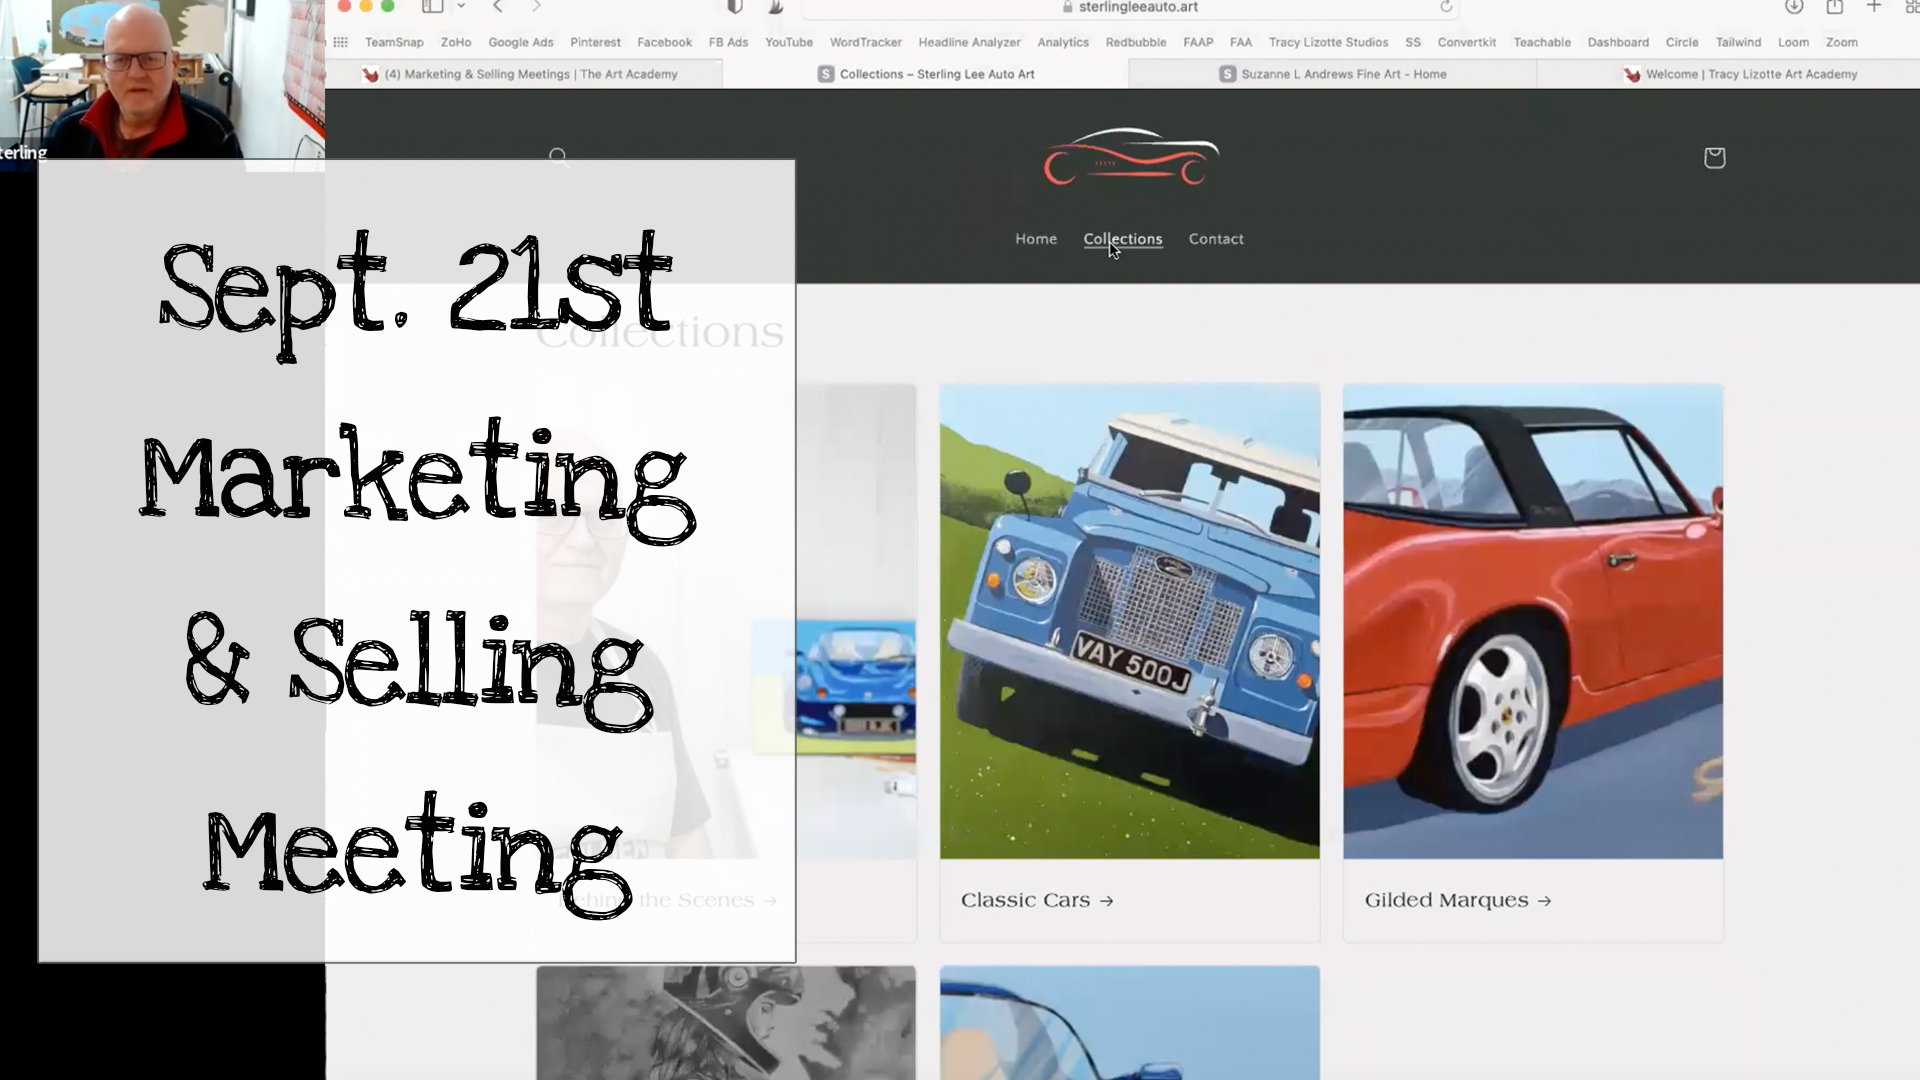This screenshot has width=1920, height=1080.
Task: Open a new tab with plus icon
Action: point(1874,6)
